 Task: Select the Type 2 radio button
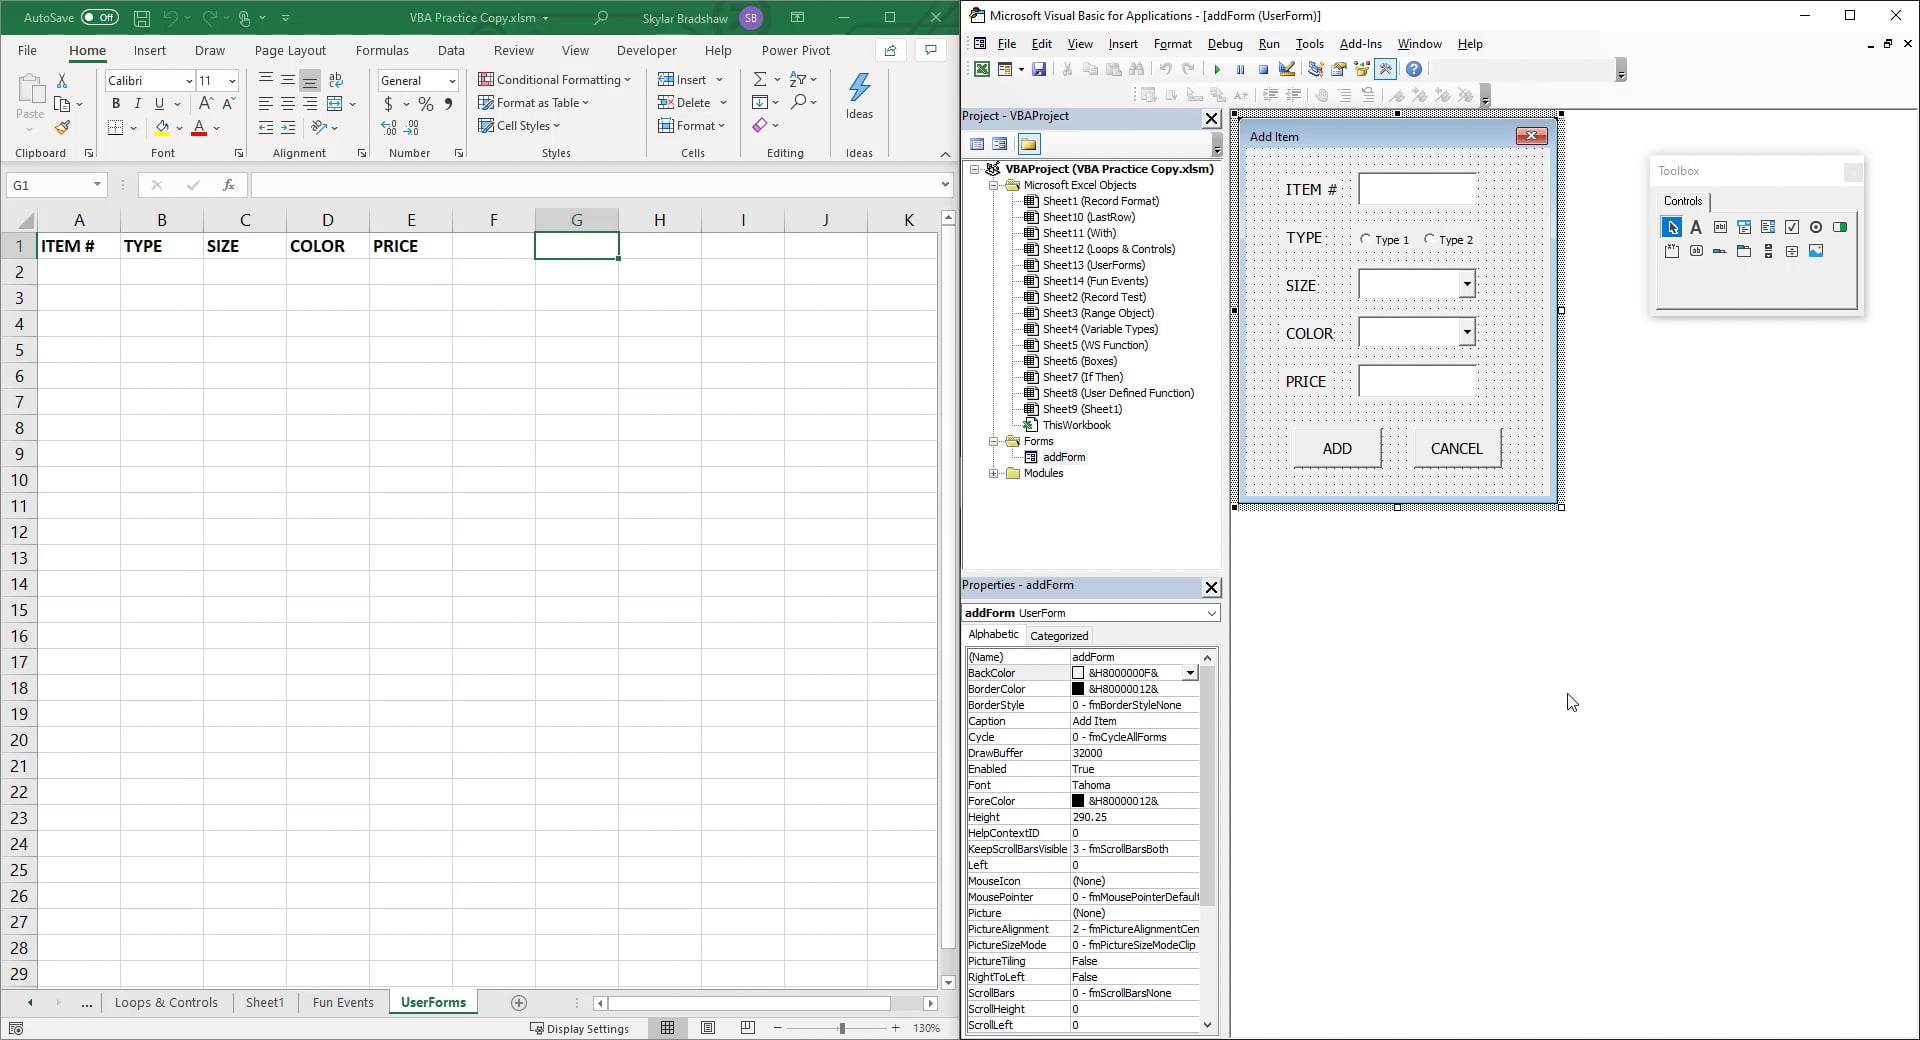click(1430, 239)
